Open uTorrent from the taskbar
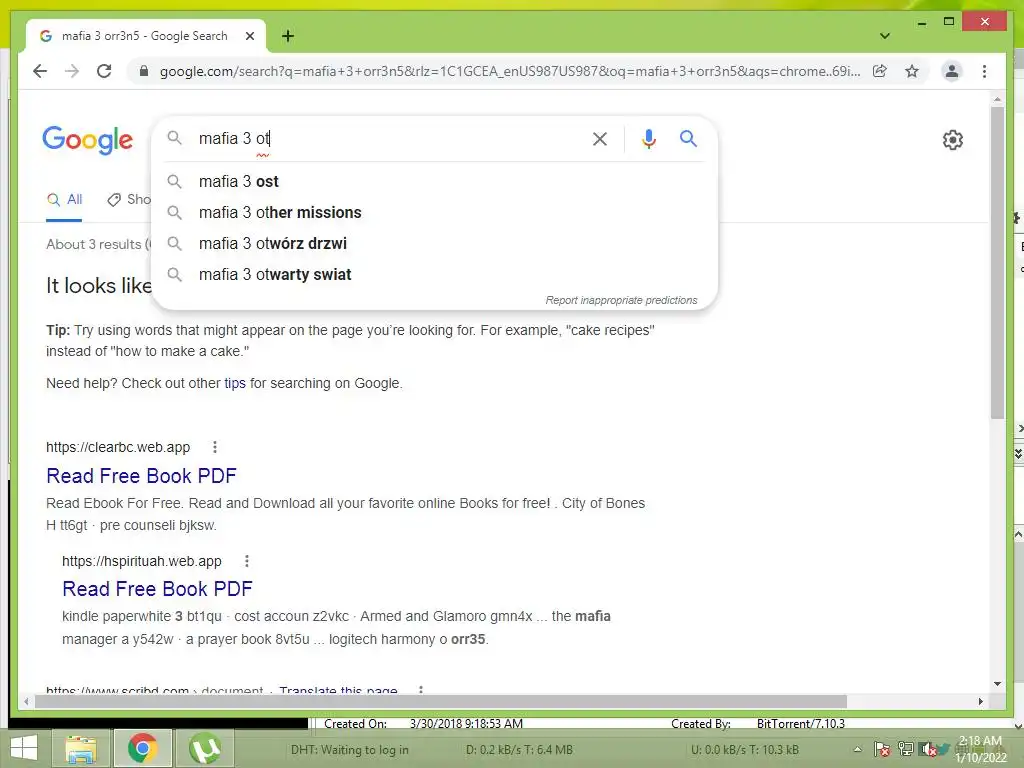Image resolution: width=1024 pixels, height=768 pixels. coord(204,748)
